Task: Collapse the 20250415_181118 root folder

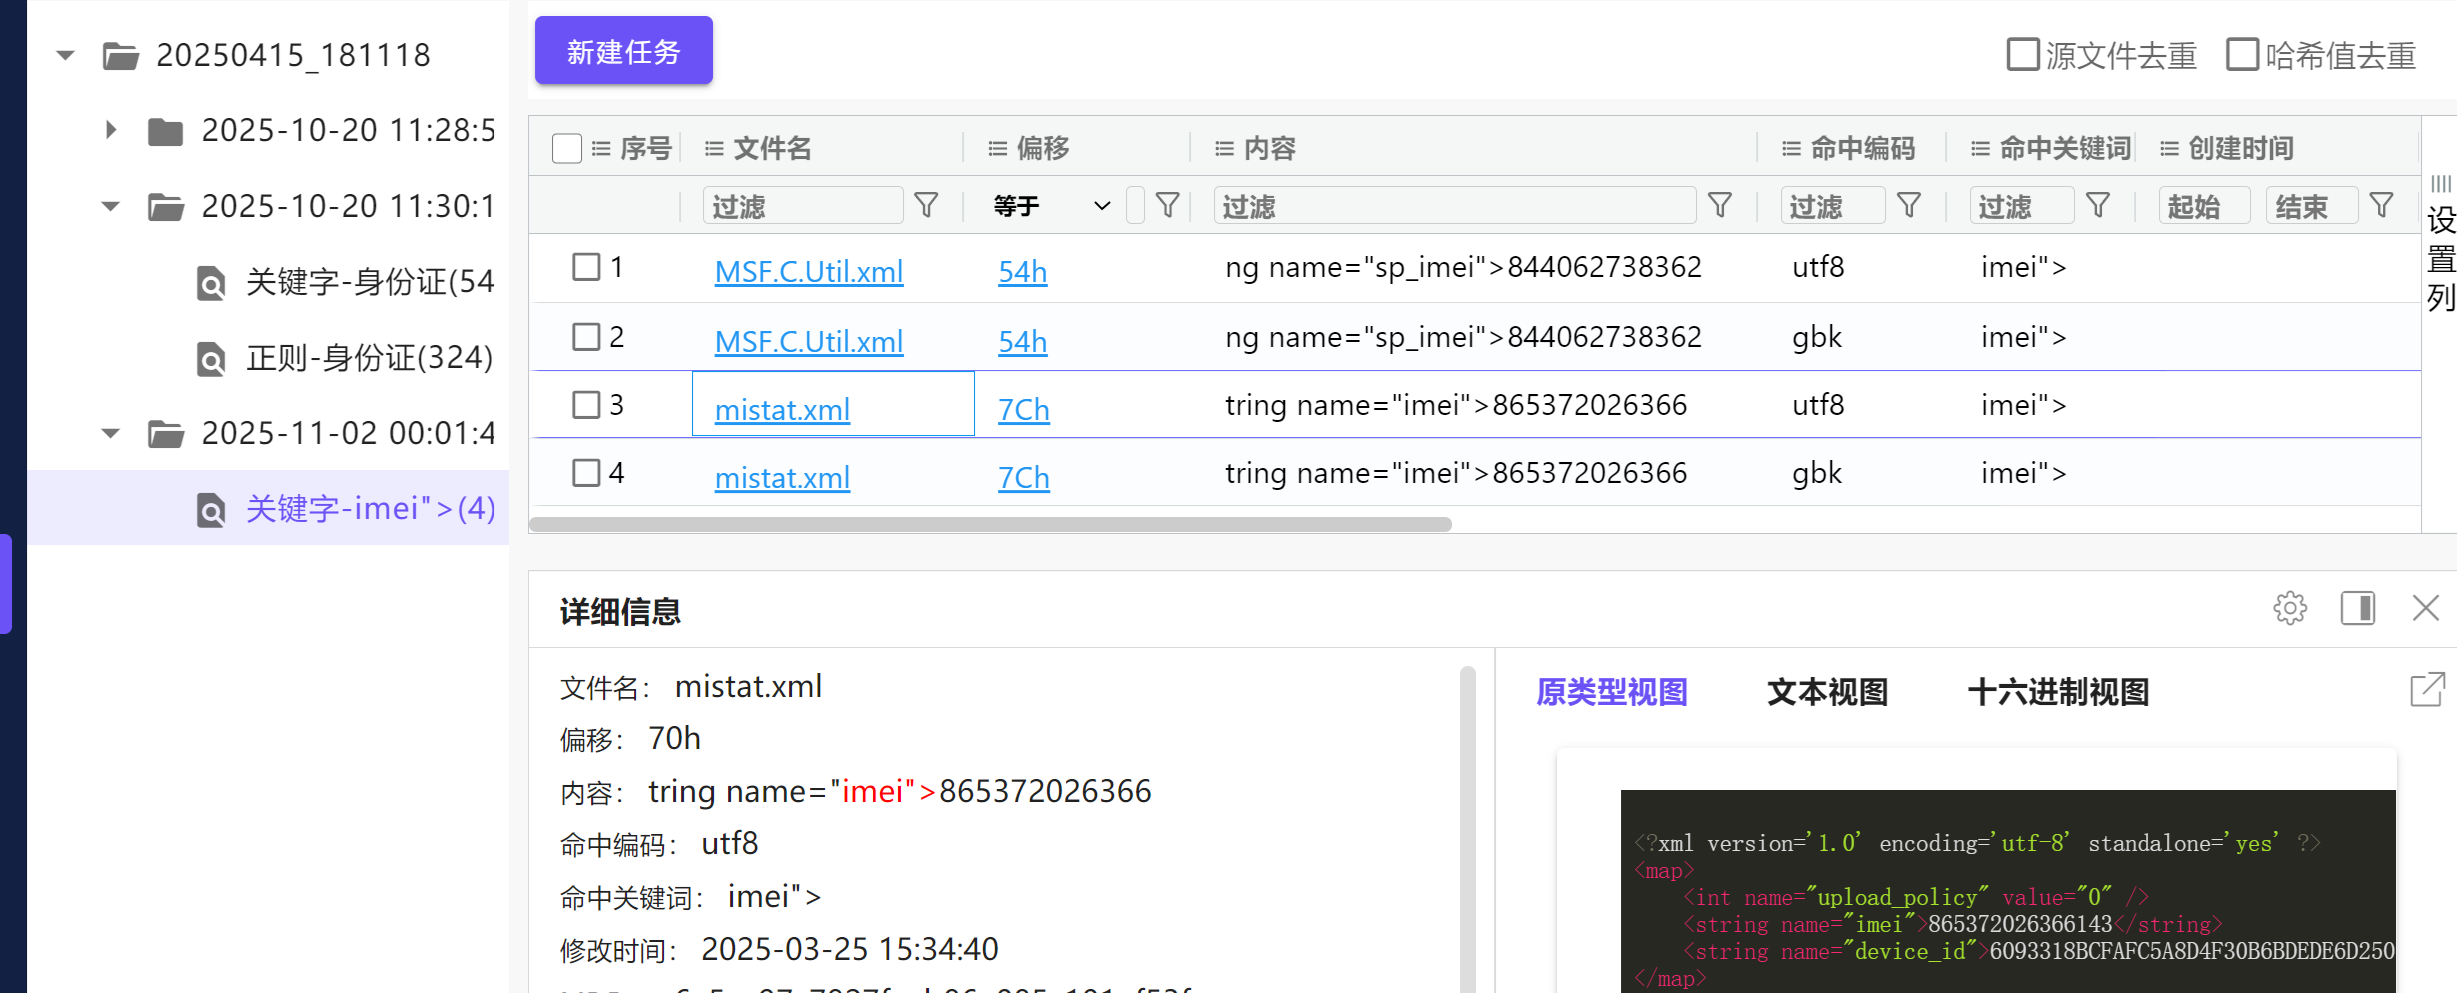Action: point(66,55)
